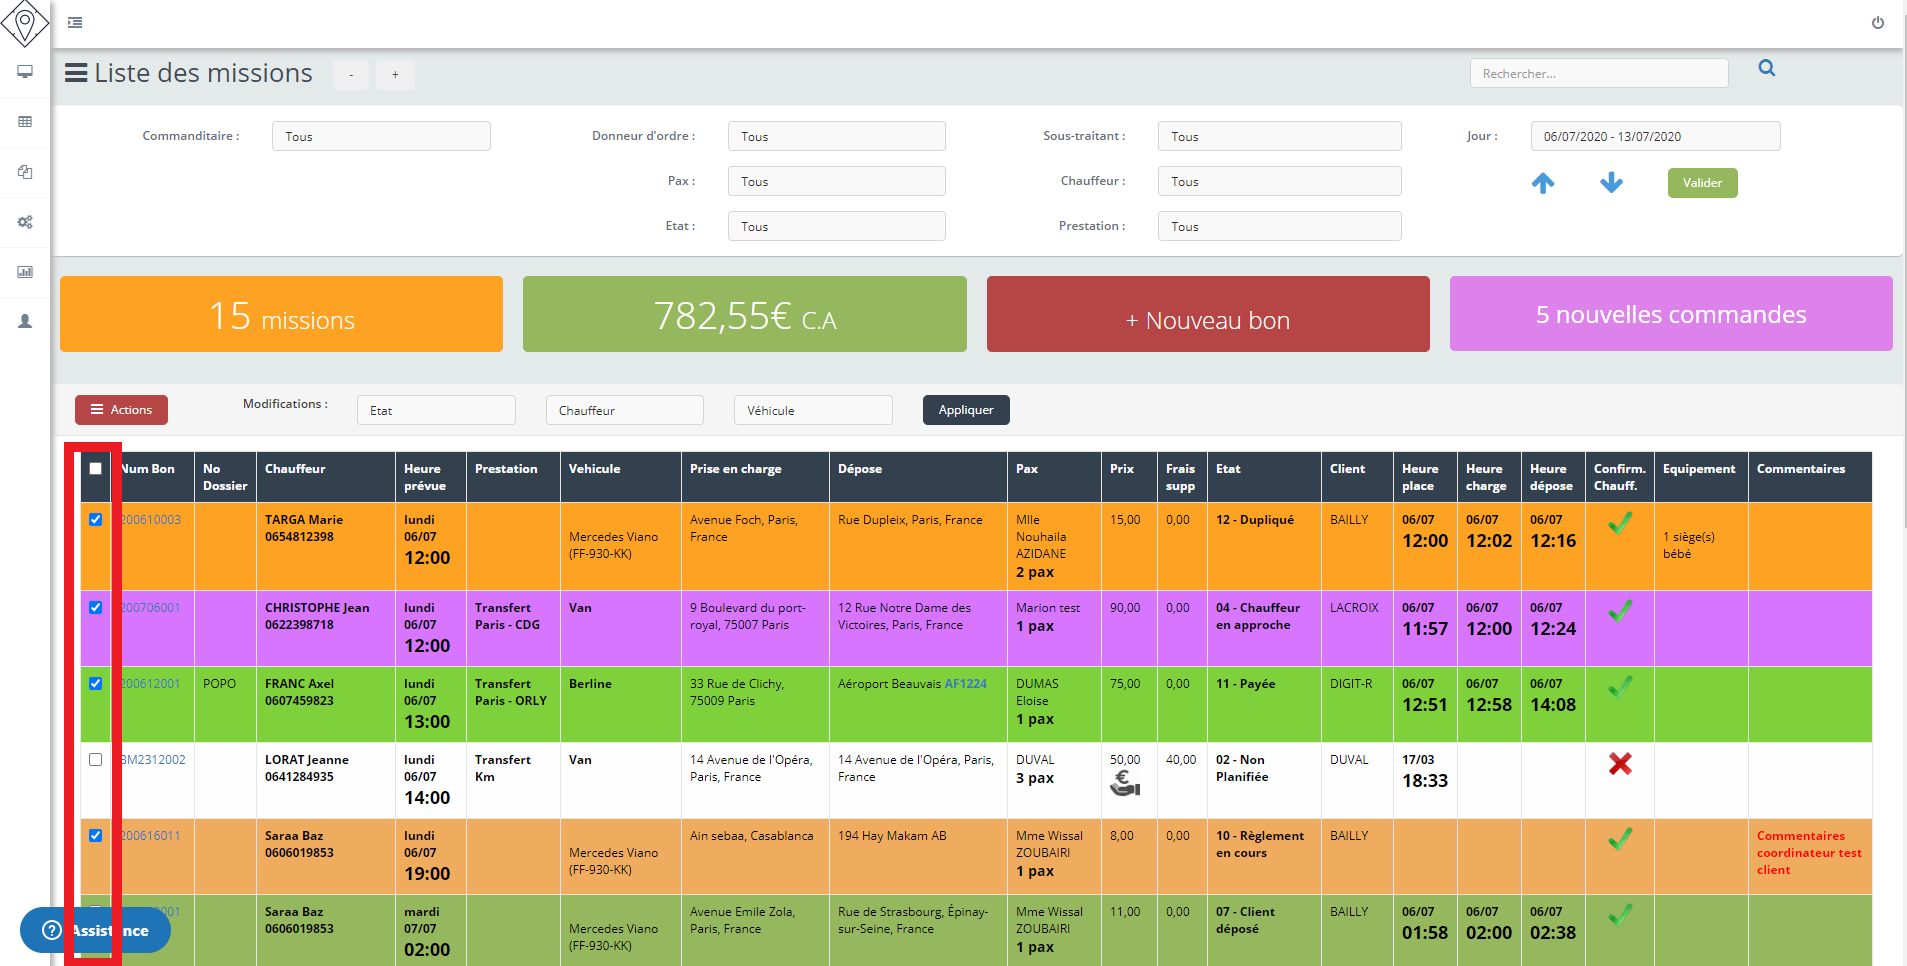
Task: Expand the Prestation filter dropdown
Action: (x=1278, y=227)
